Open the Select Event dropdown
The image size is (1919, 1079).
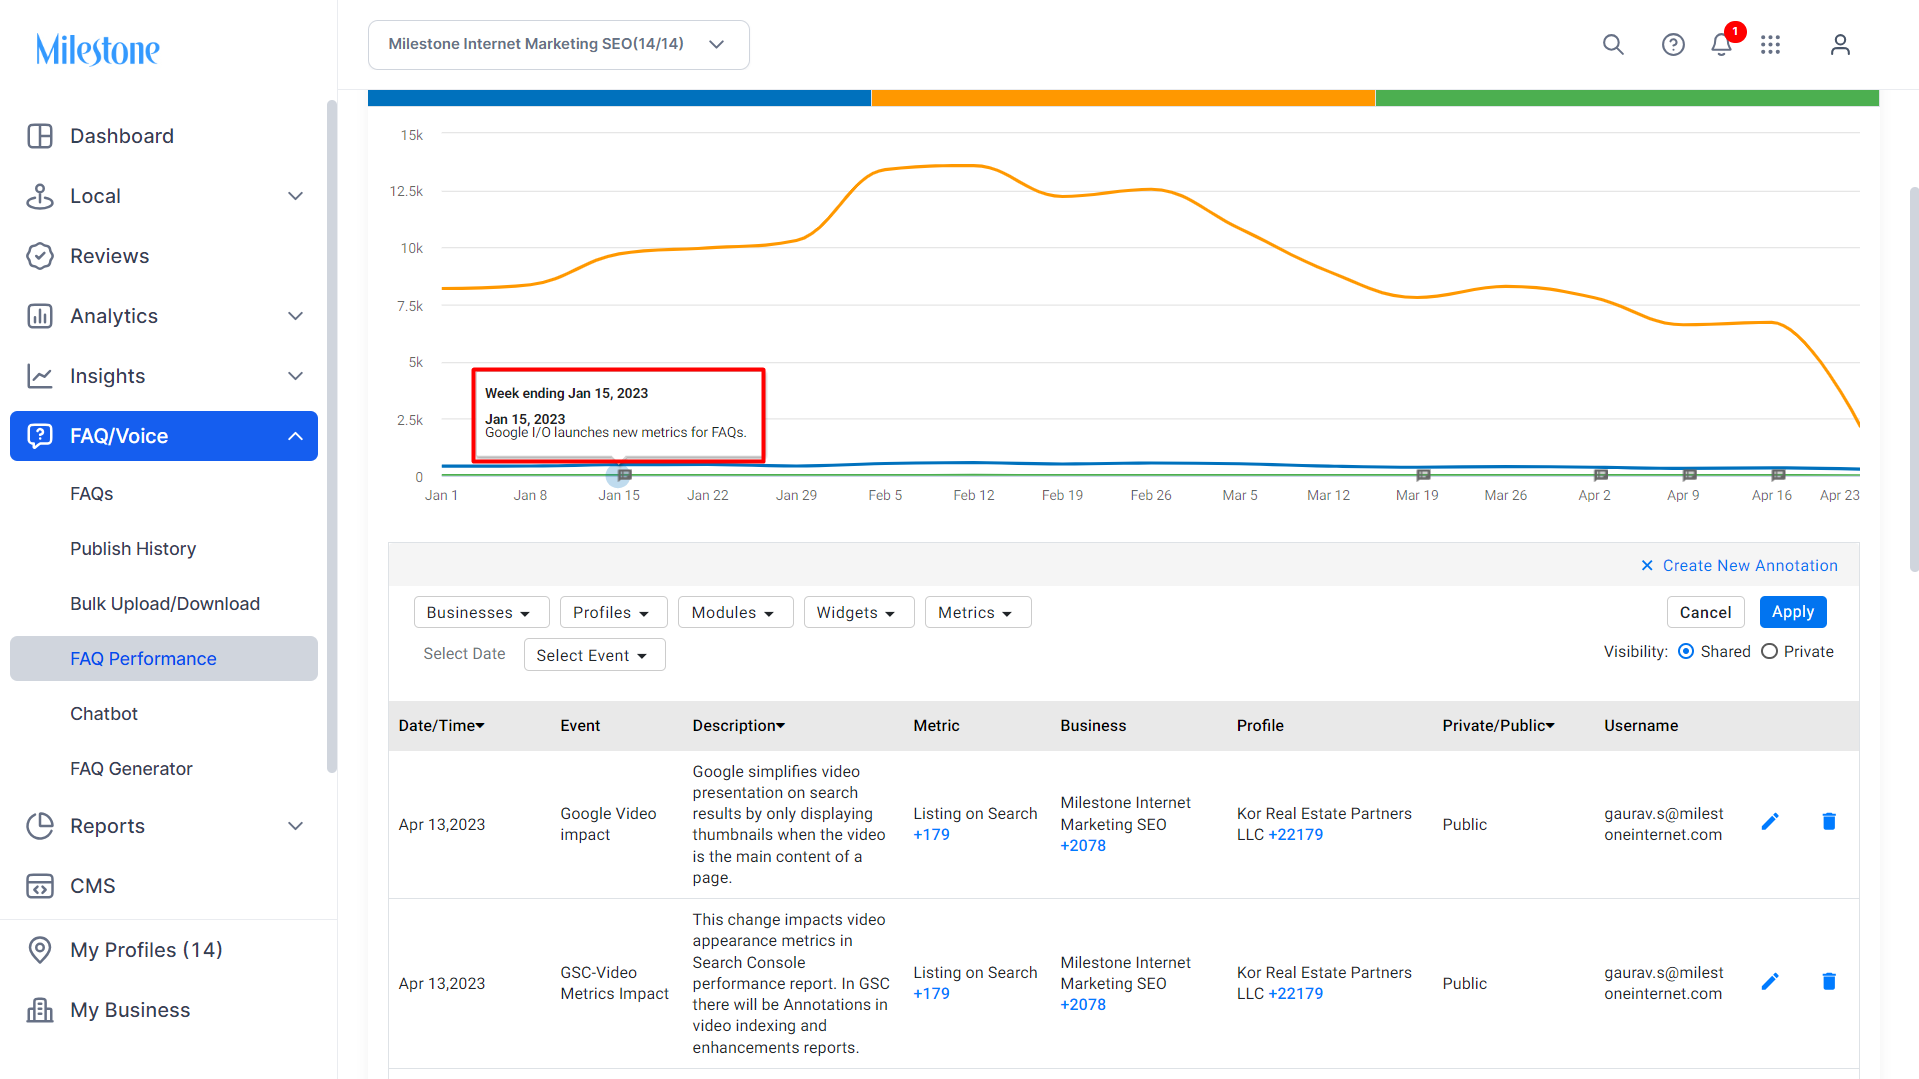594,655
